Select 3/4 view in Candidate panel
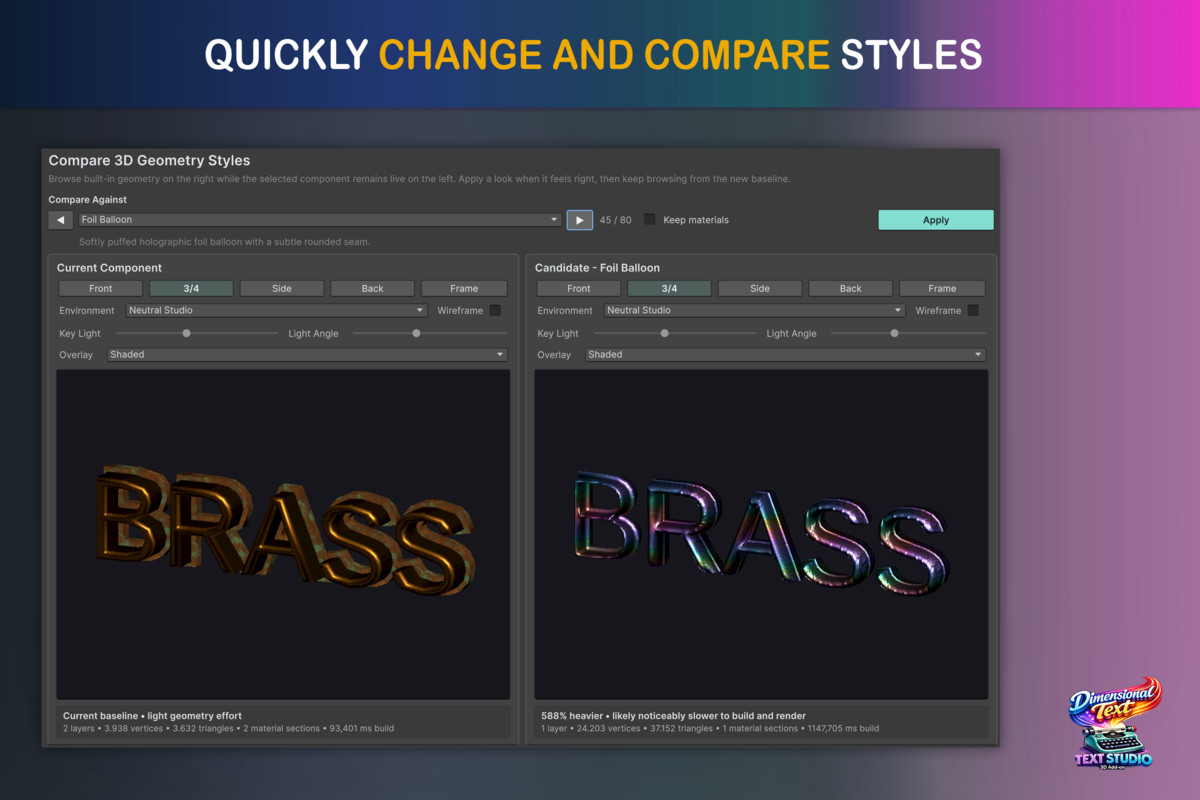Image resolution: width=1200 pixels, height=800 pixels. pyautogui.click(x=669, y=289)
